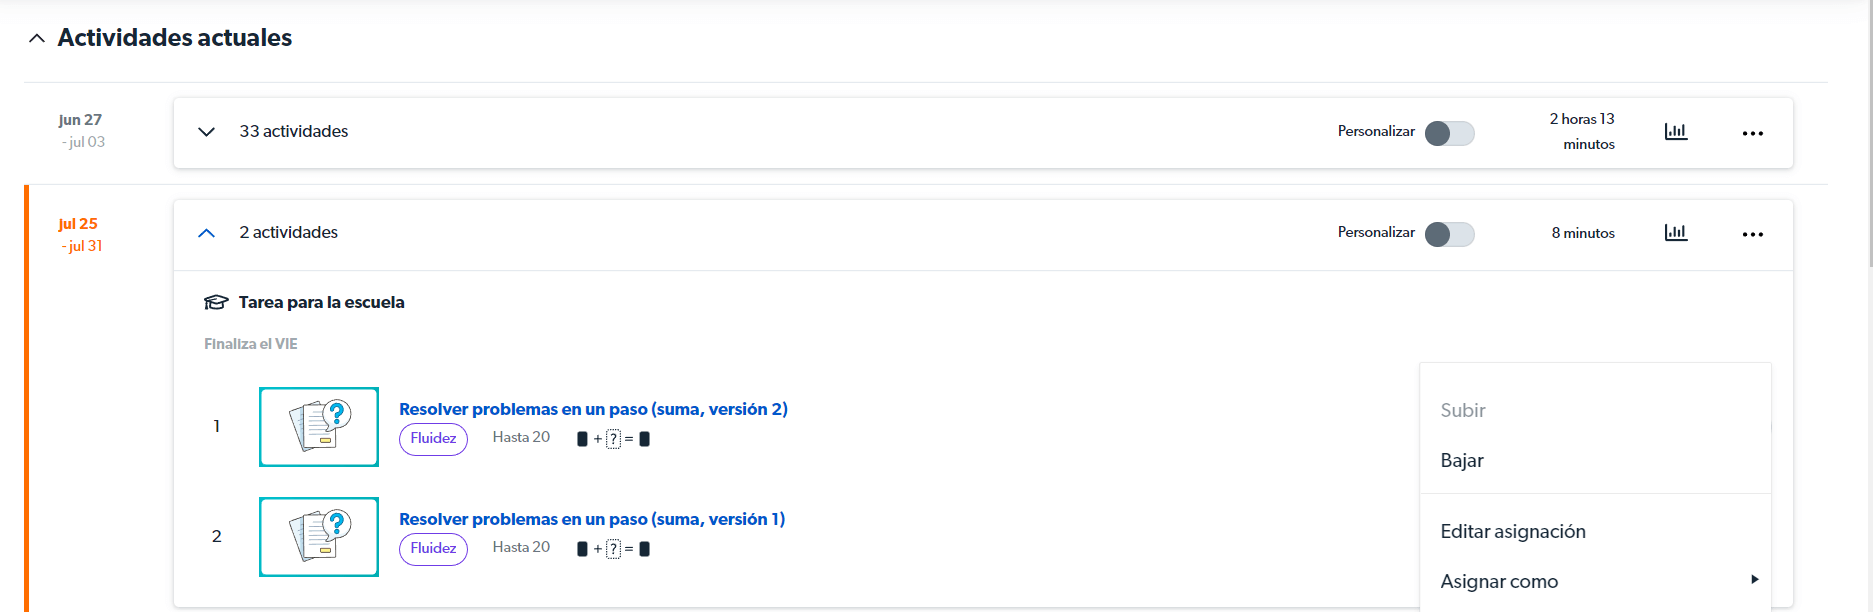
Task: Open the Asignar como submenu
Action: pos(1499,582)
